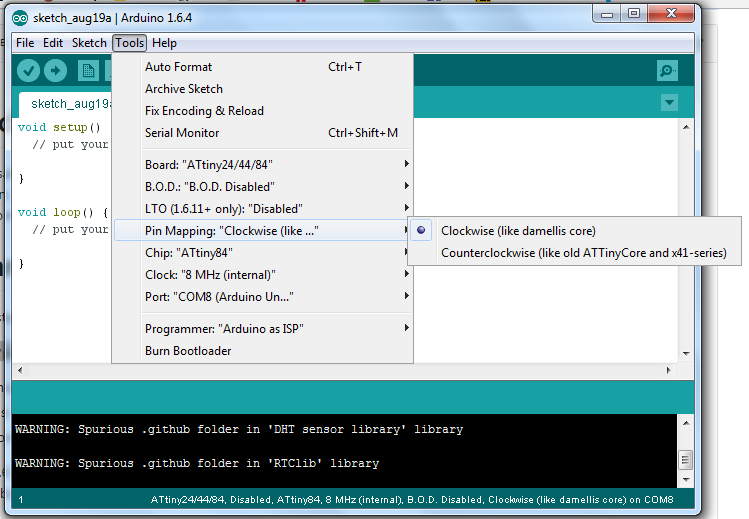The image size is (749, 519).
Task: Close the Arduino window
Action: point(671,14)
